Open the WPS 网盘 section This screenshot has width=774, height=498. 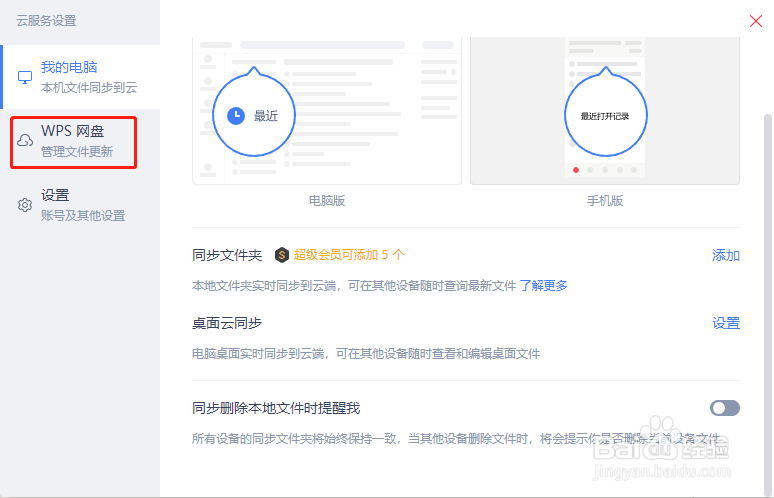point(80,141)
